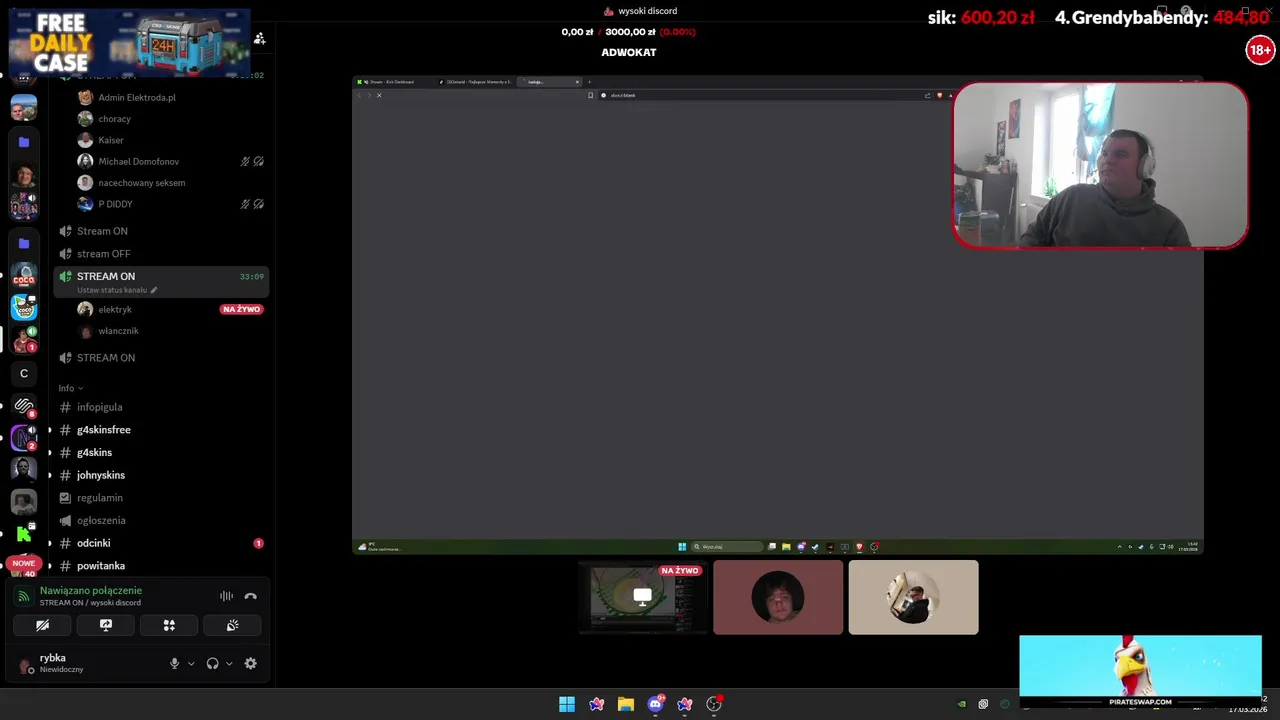Screen dimensions: 1280x720
Task: Open noise suppression waveform icon
Action: (x=227, y=596)
